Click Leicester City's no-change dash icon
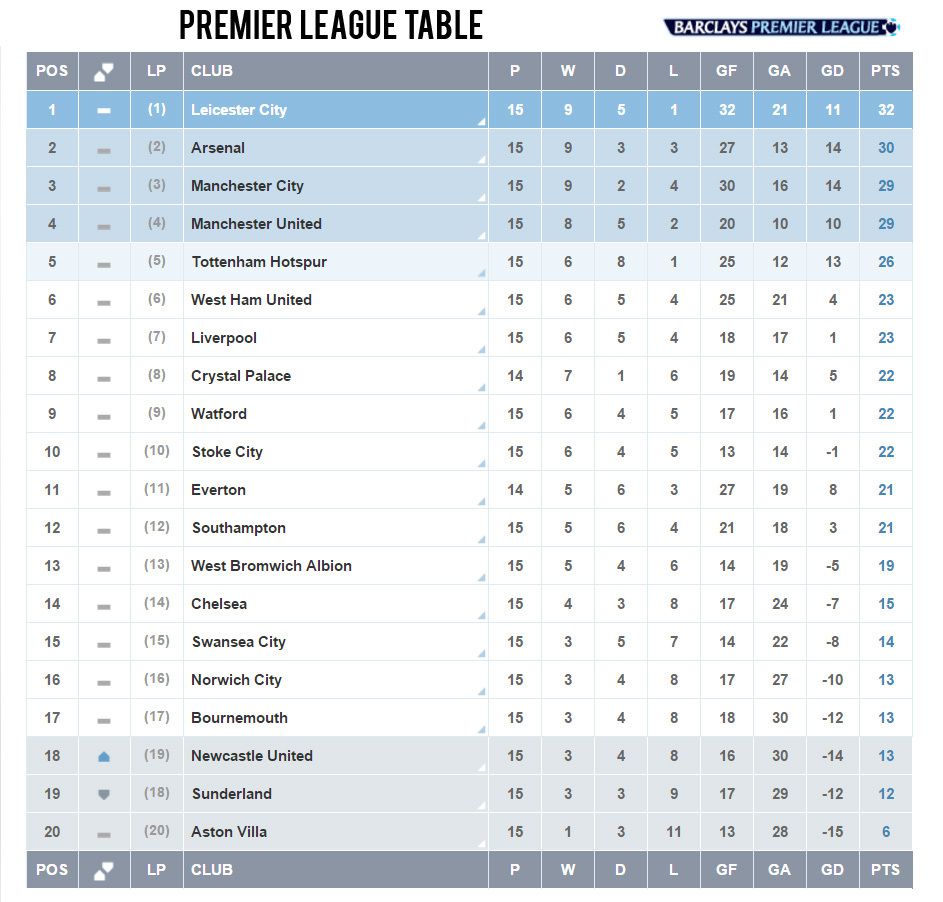 click(x=104, y=111)
